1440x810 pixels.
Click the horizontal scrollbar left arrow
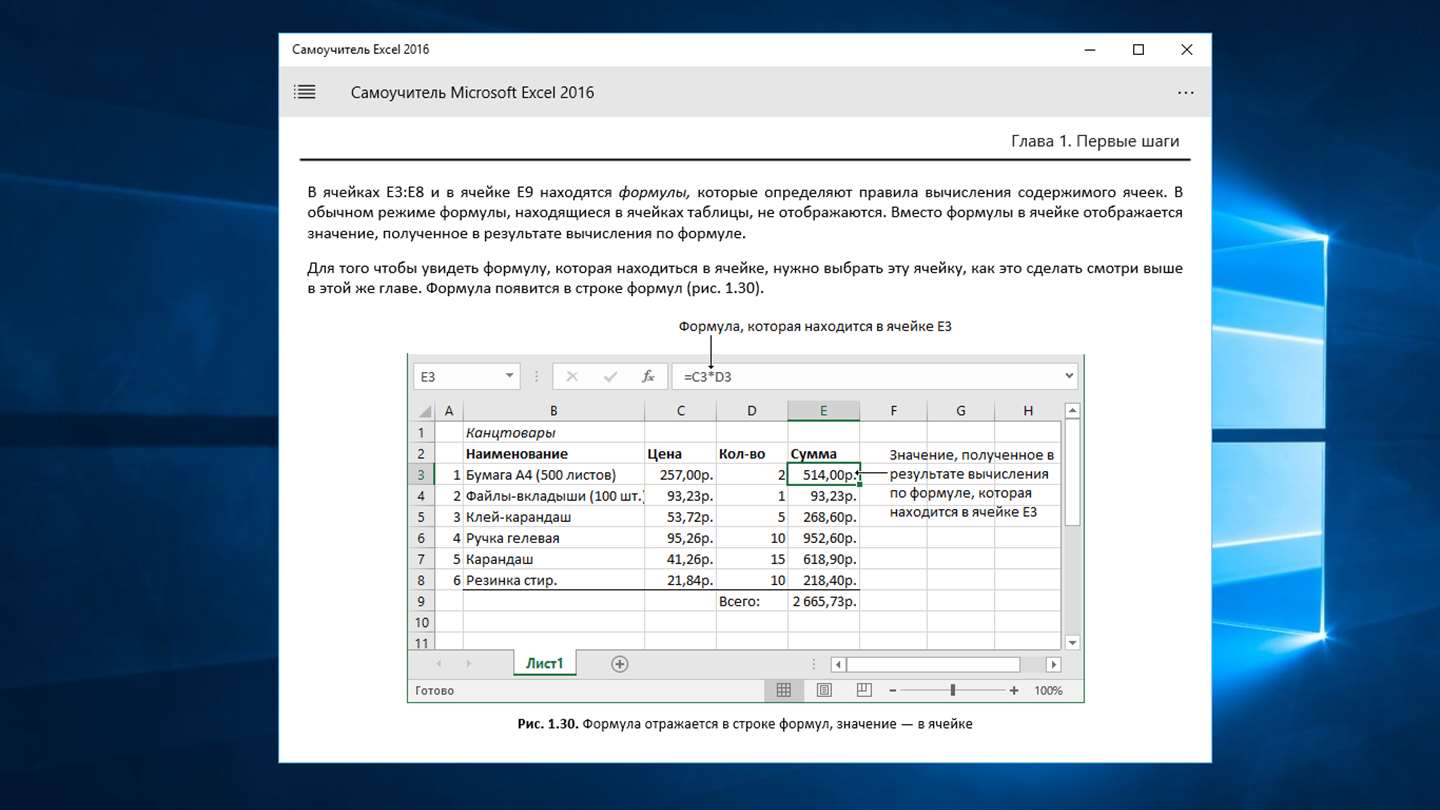click(838, 664)
